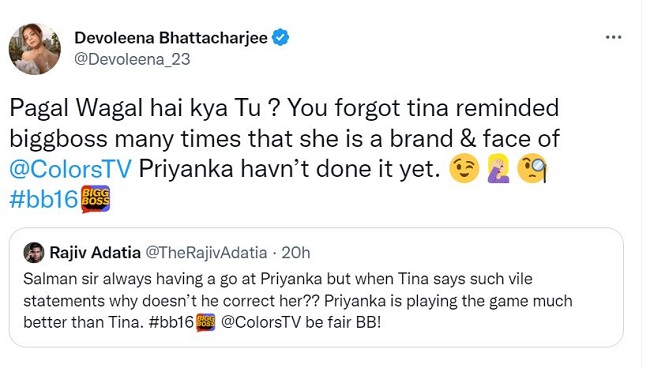The width and height of the screenshot is (650, 368).
Task: Open the quoted tweet text about Salman sir
Action: [x=298, y=300]
